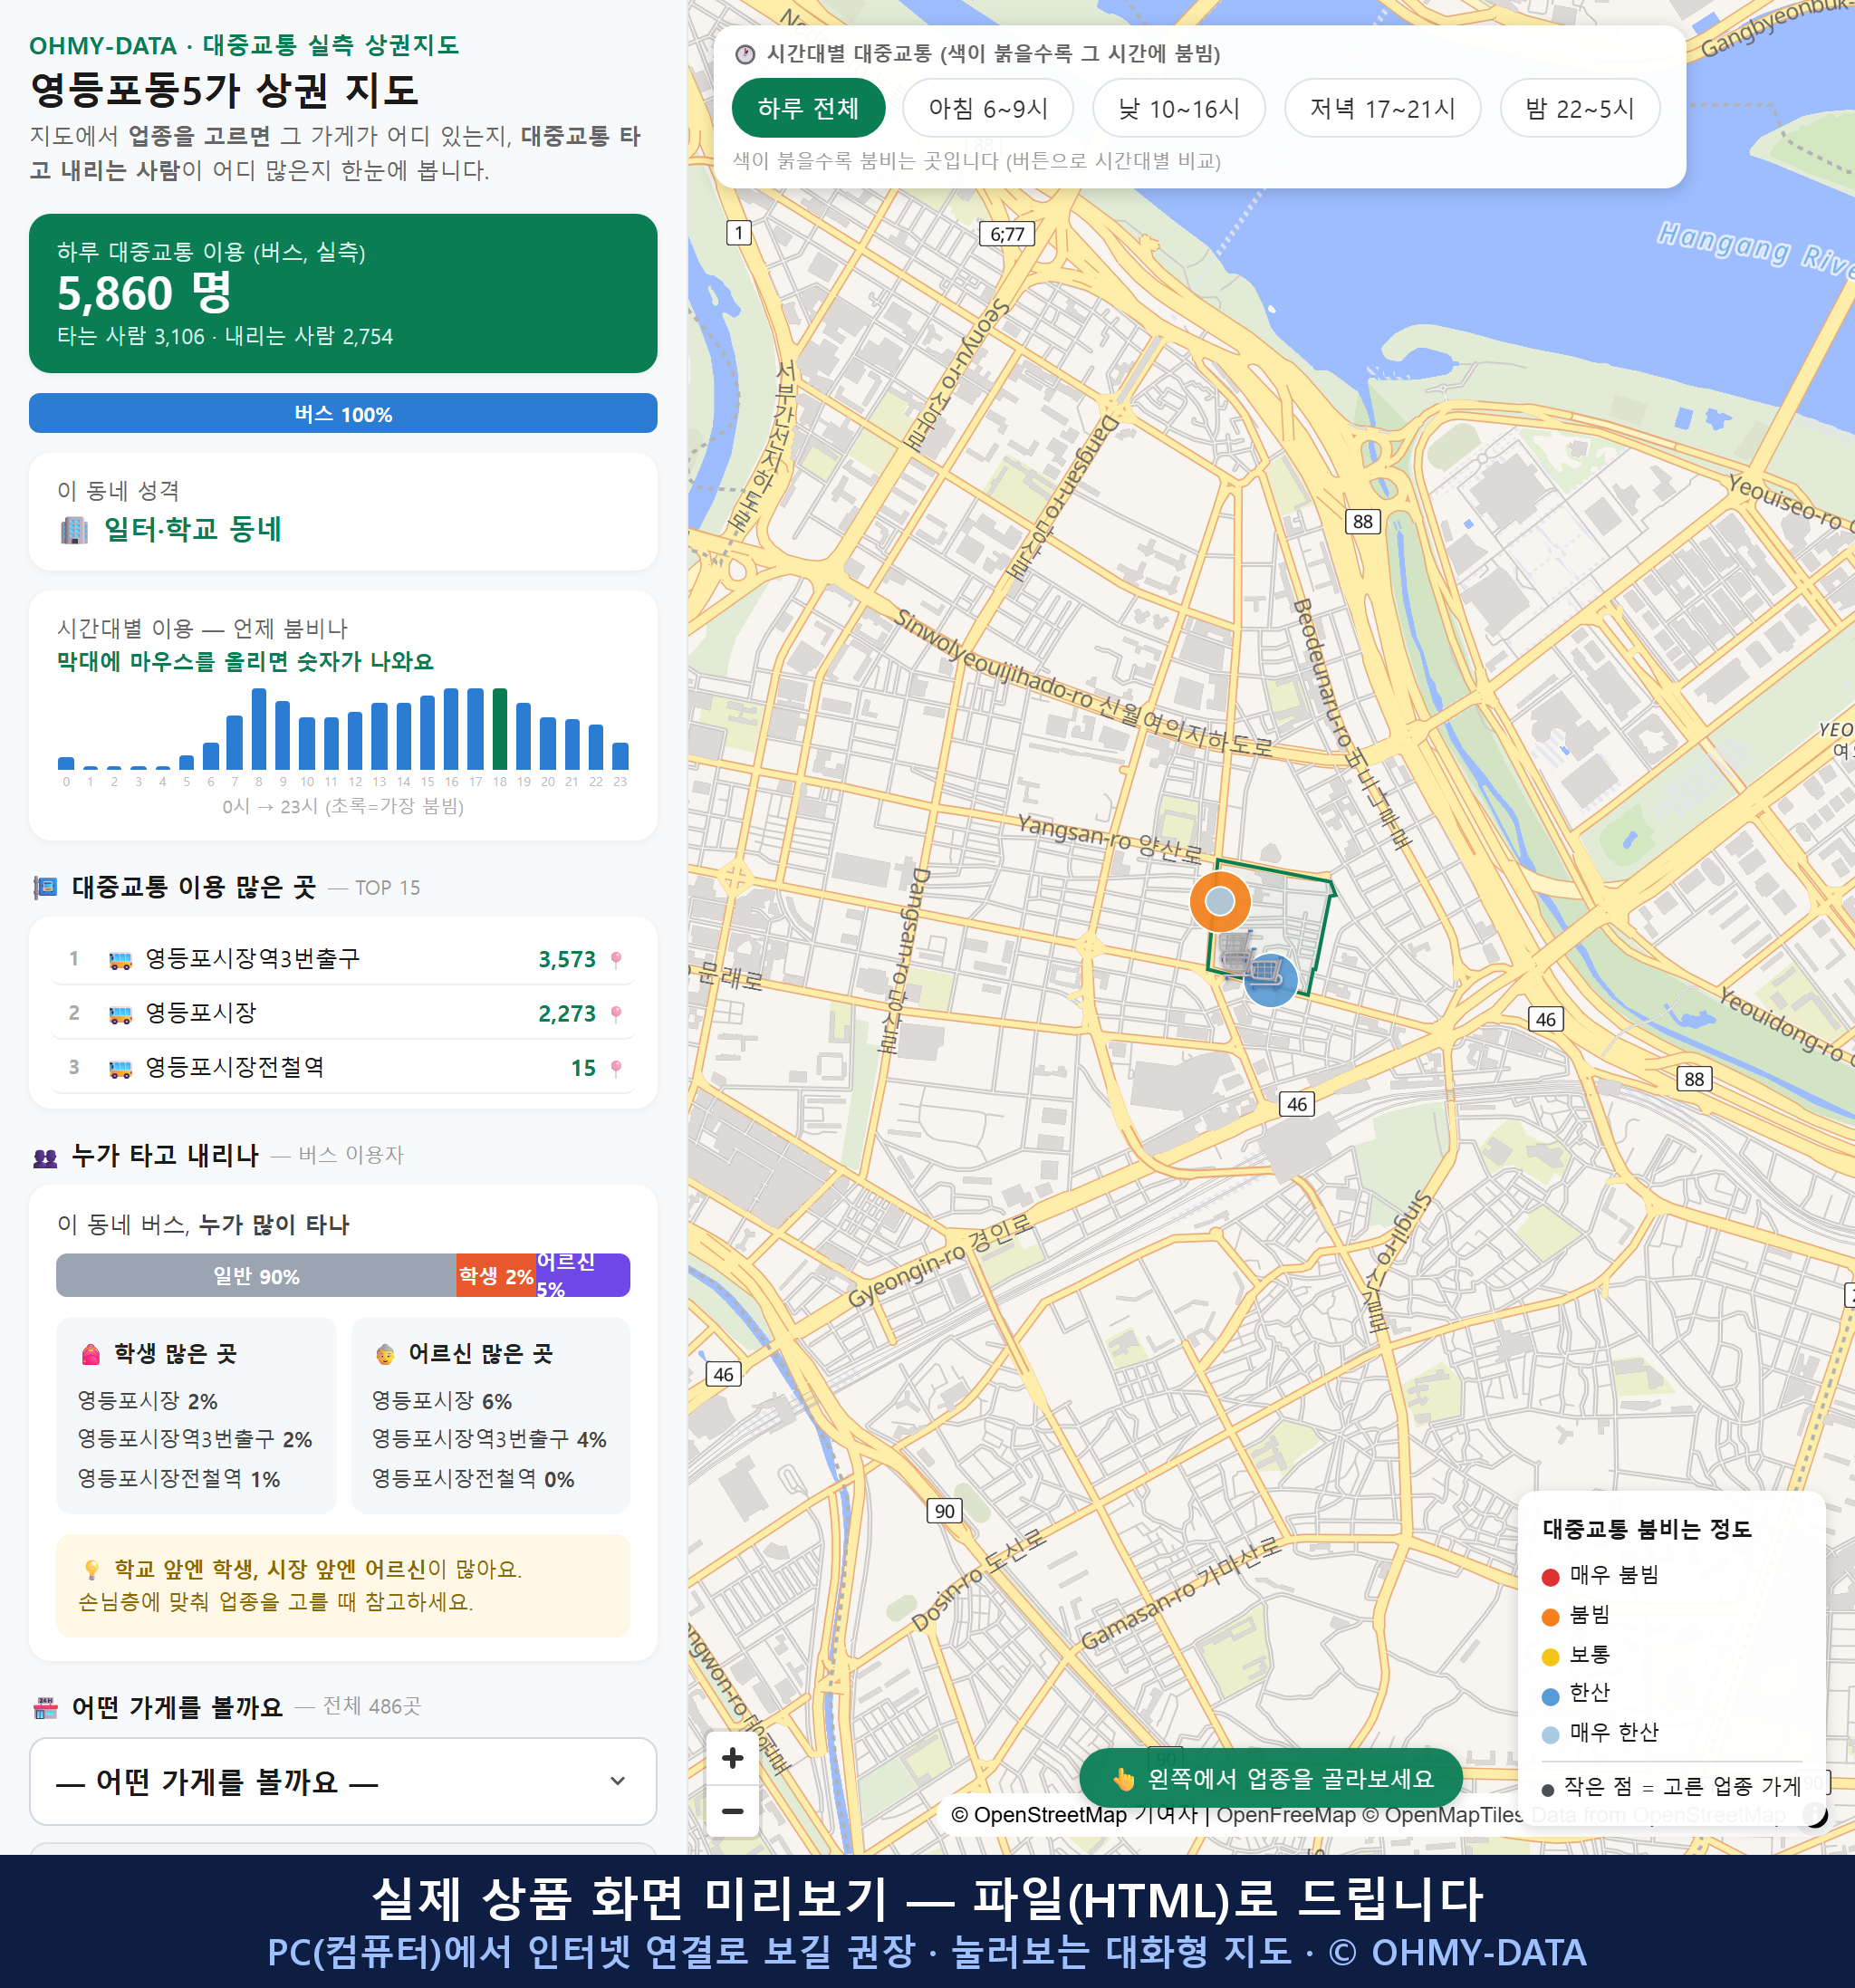Select the 영등포시장전철역 row in TOP 15
The width and height of the screenshot is (1855, 1988).
pyautogui.click(x=343, y=1068)
